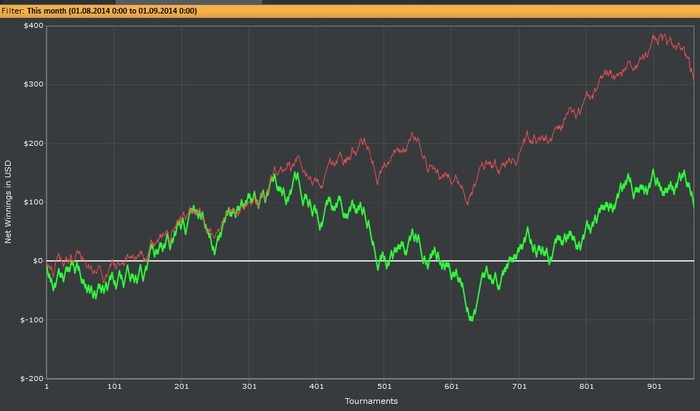Click the 'Net Winnings in USD' axis title

click(x=8, y=202)
